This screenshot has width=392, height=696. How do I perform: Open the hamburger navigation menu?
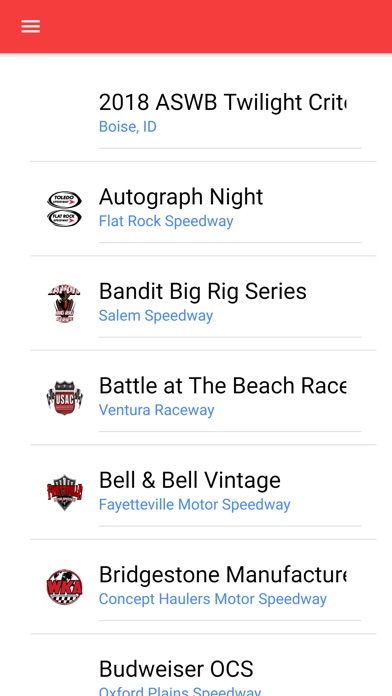pyautogui.click(x=31, y=27)
